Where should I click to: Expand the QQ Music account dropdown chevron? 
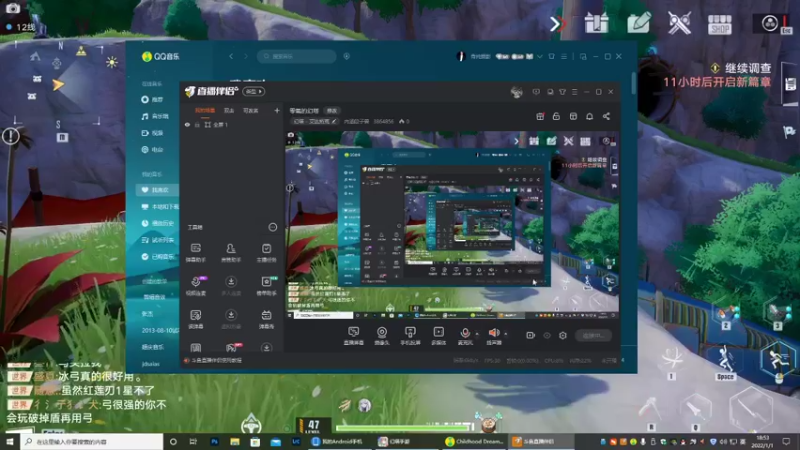[540, 56]
